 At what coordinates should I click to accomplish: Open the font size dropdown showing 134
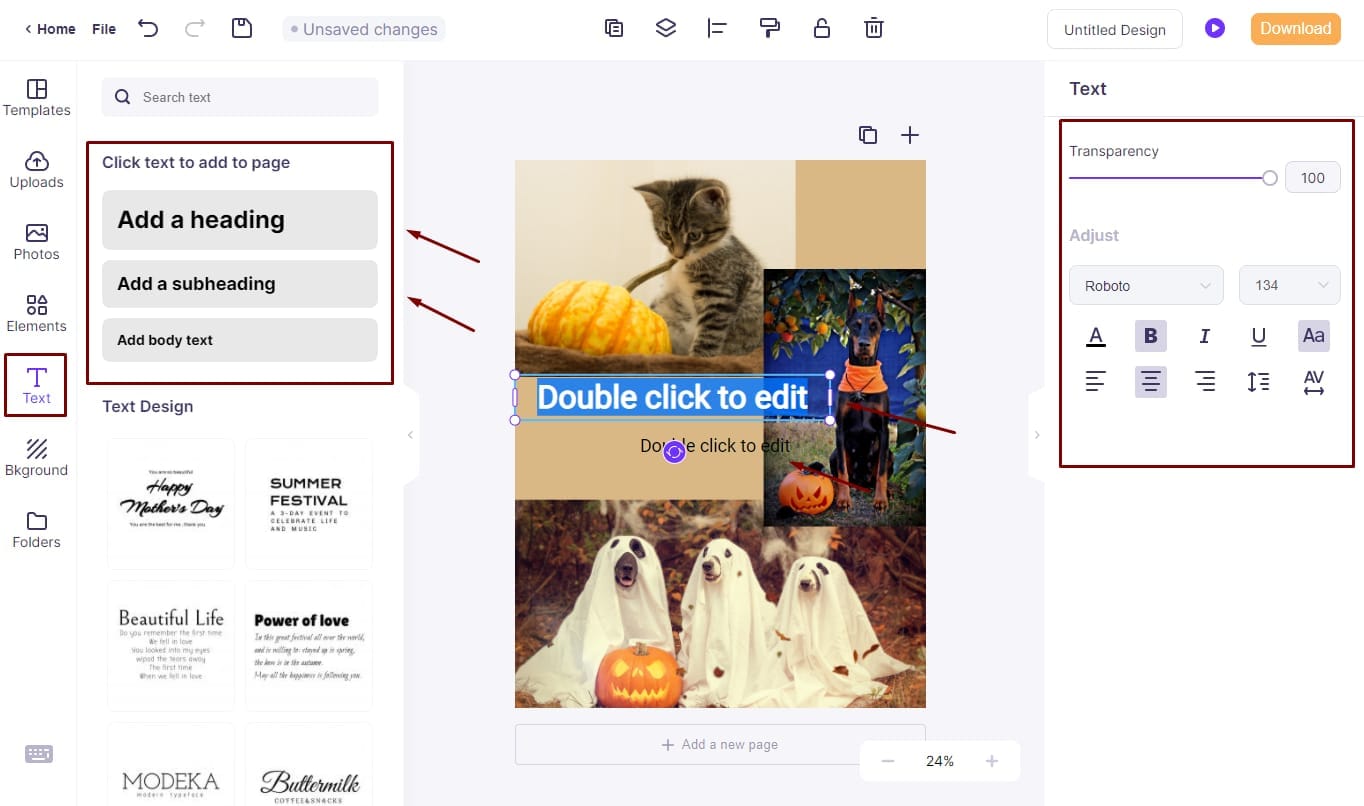point(1290,285)
